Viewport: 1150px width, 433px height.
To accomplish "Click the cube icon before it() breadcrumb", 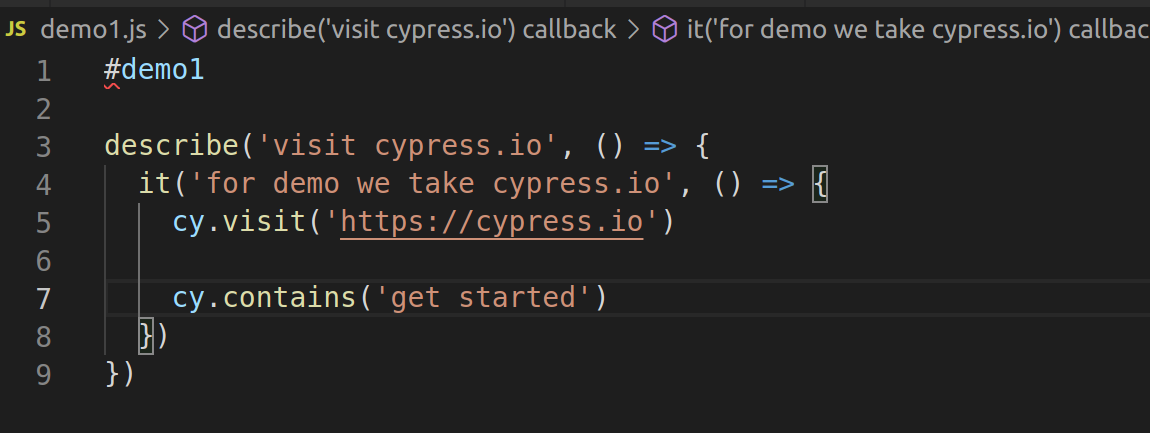I will (x=664, y=30).
